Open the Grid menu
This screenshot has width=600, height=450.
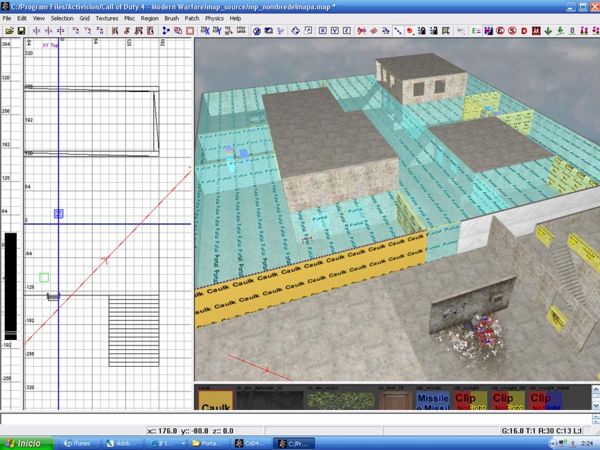point(84,18)
